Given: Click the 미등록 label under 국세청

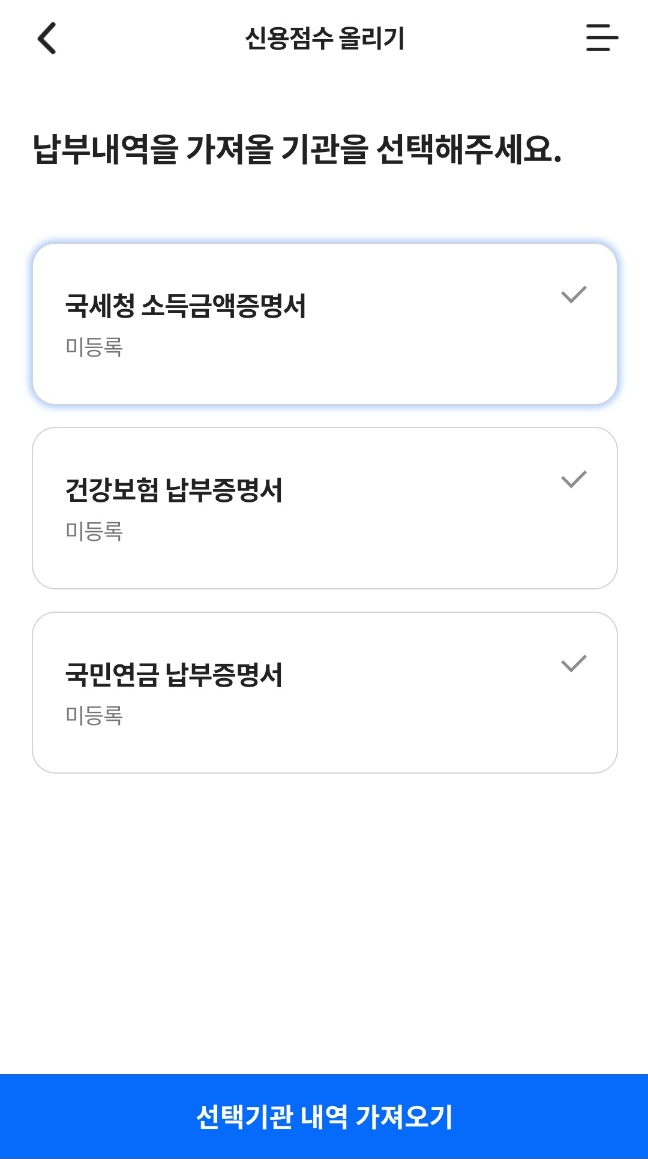Looking at the screenshot, I should point(95,347).
